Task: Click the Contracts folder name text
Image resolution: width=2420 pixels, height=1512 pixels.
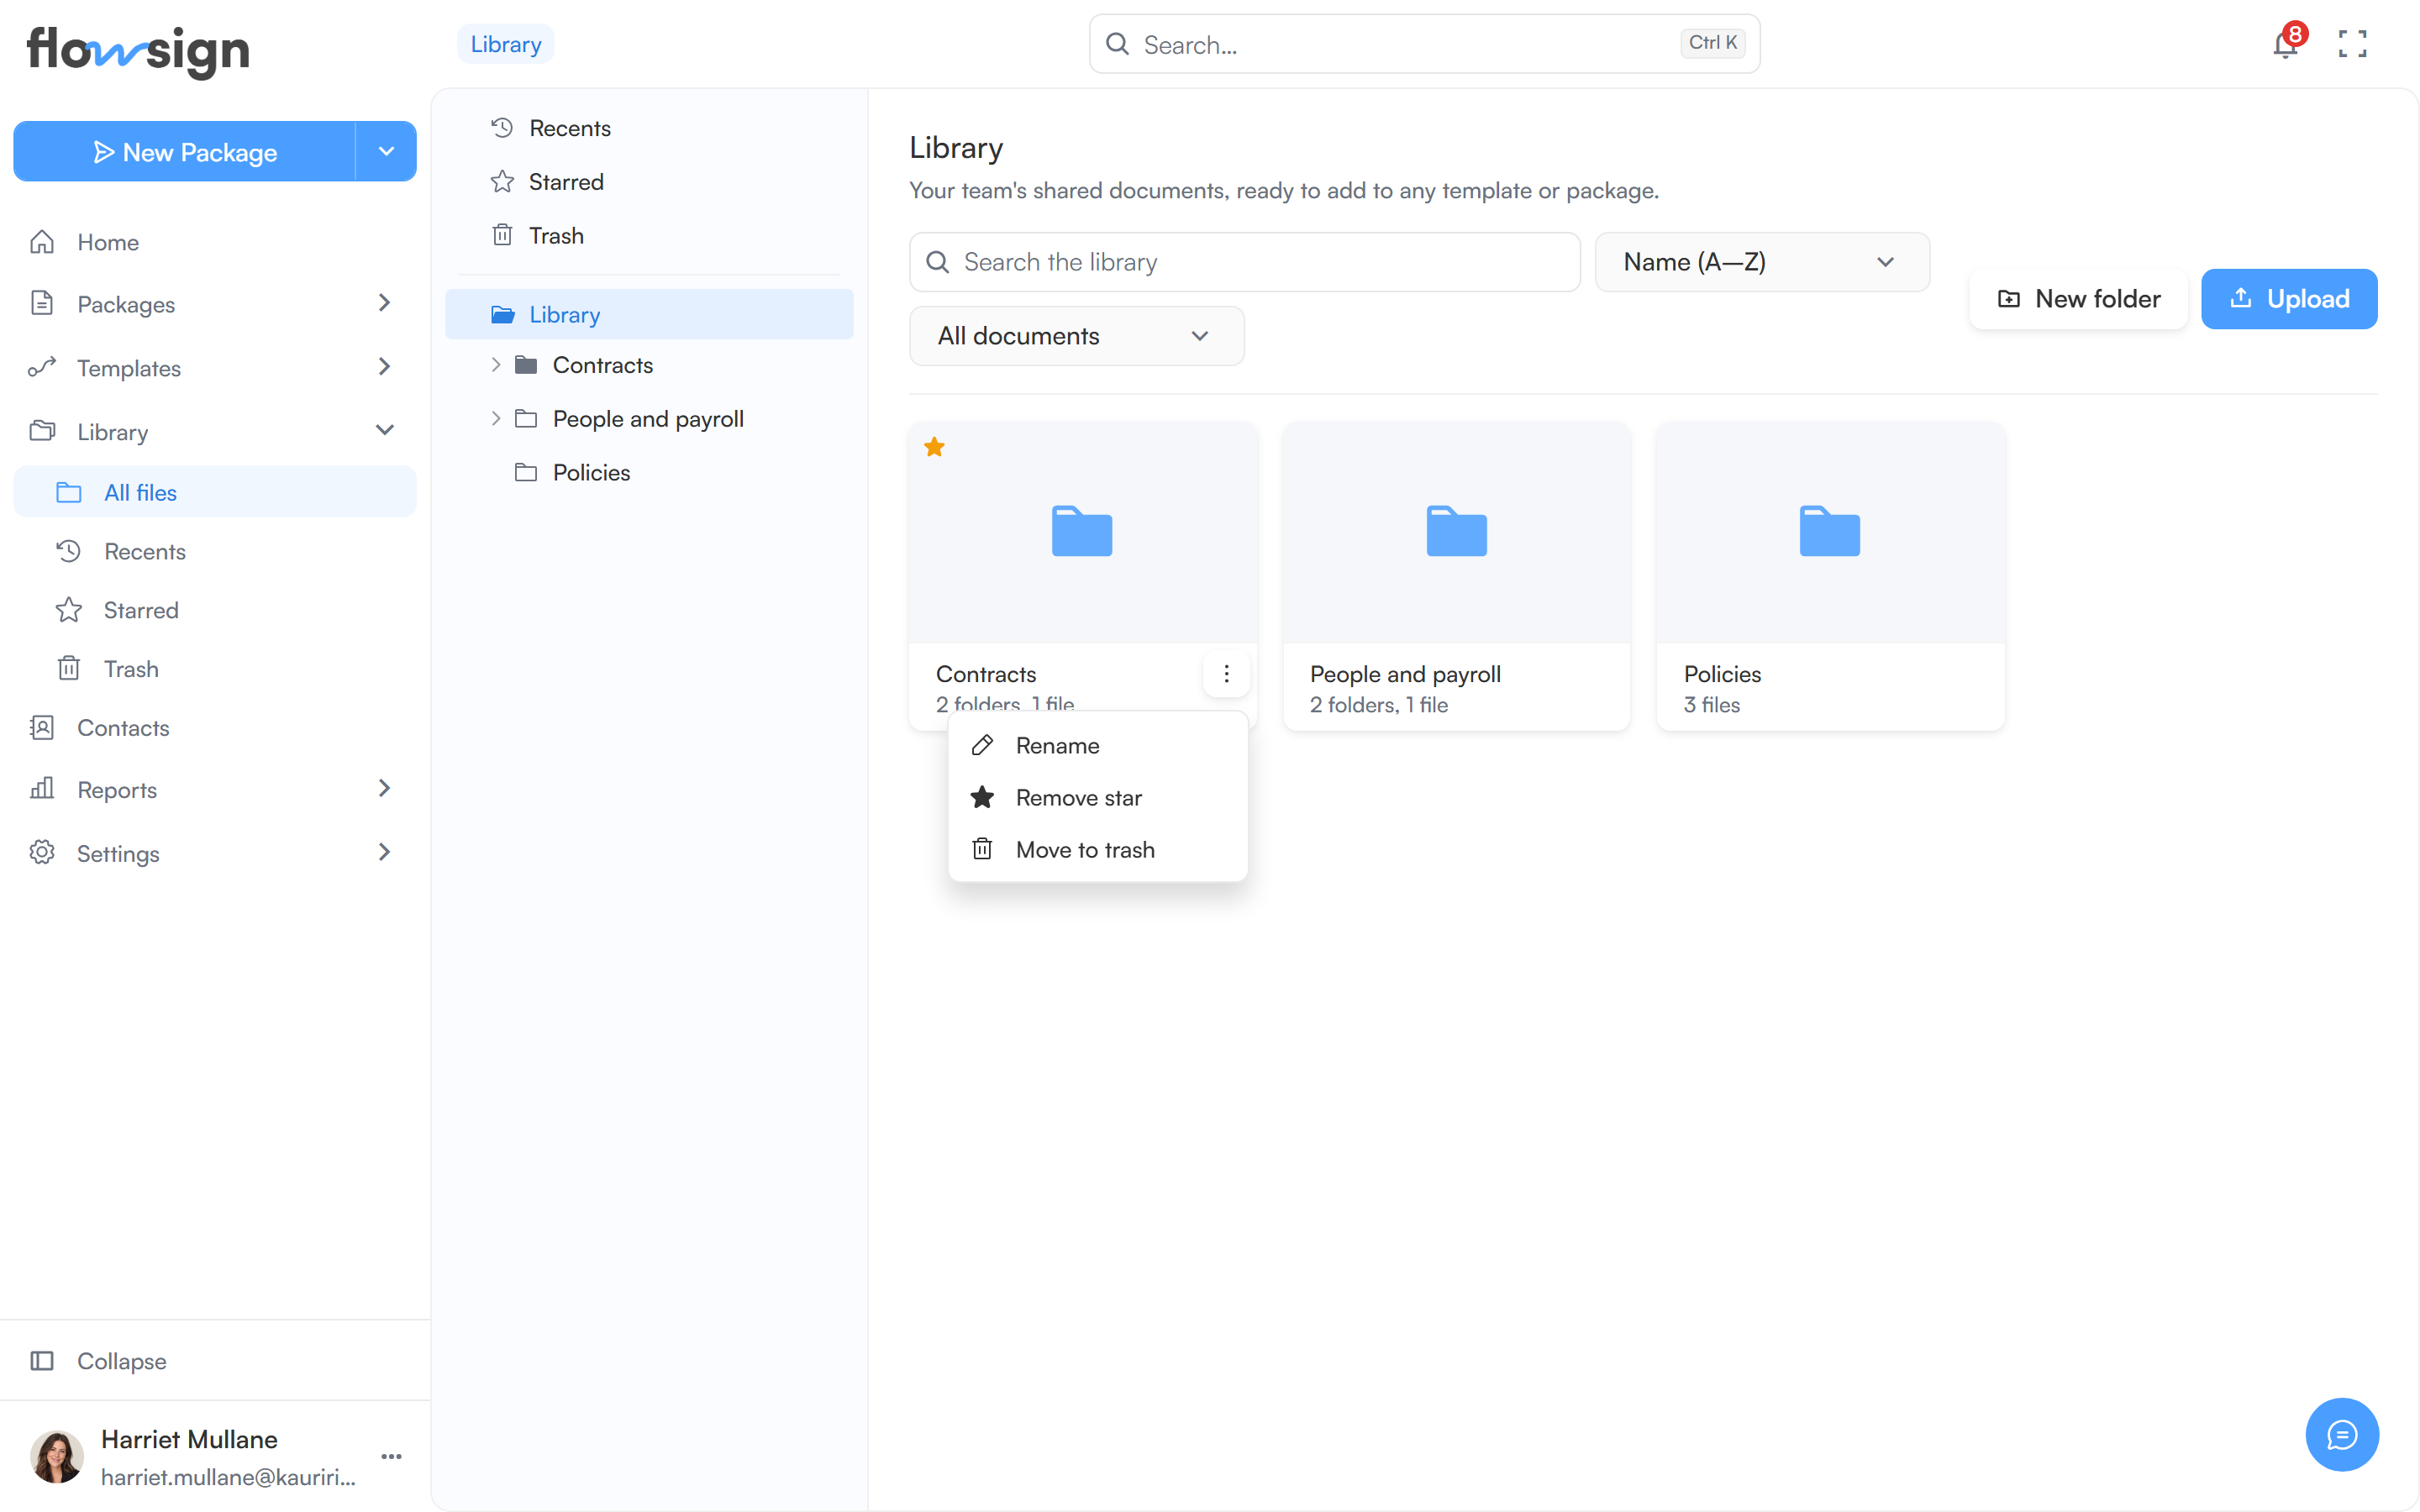Action: [986, 674]
